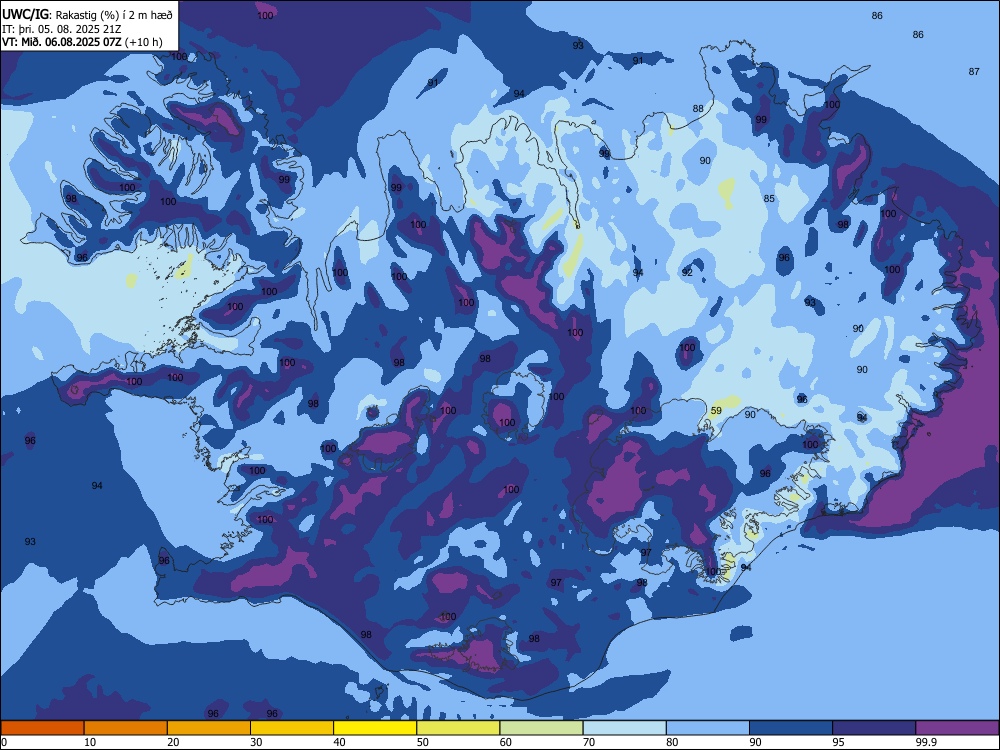
Task: Click the orange 10–20 legend swatch
Action: point(126,728)
